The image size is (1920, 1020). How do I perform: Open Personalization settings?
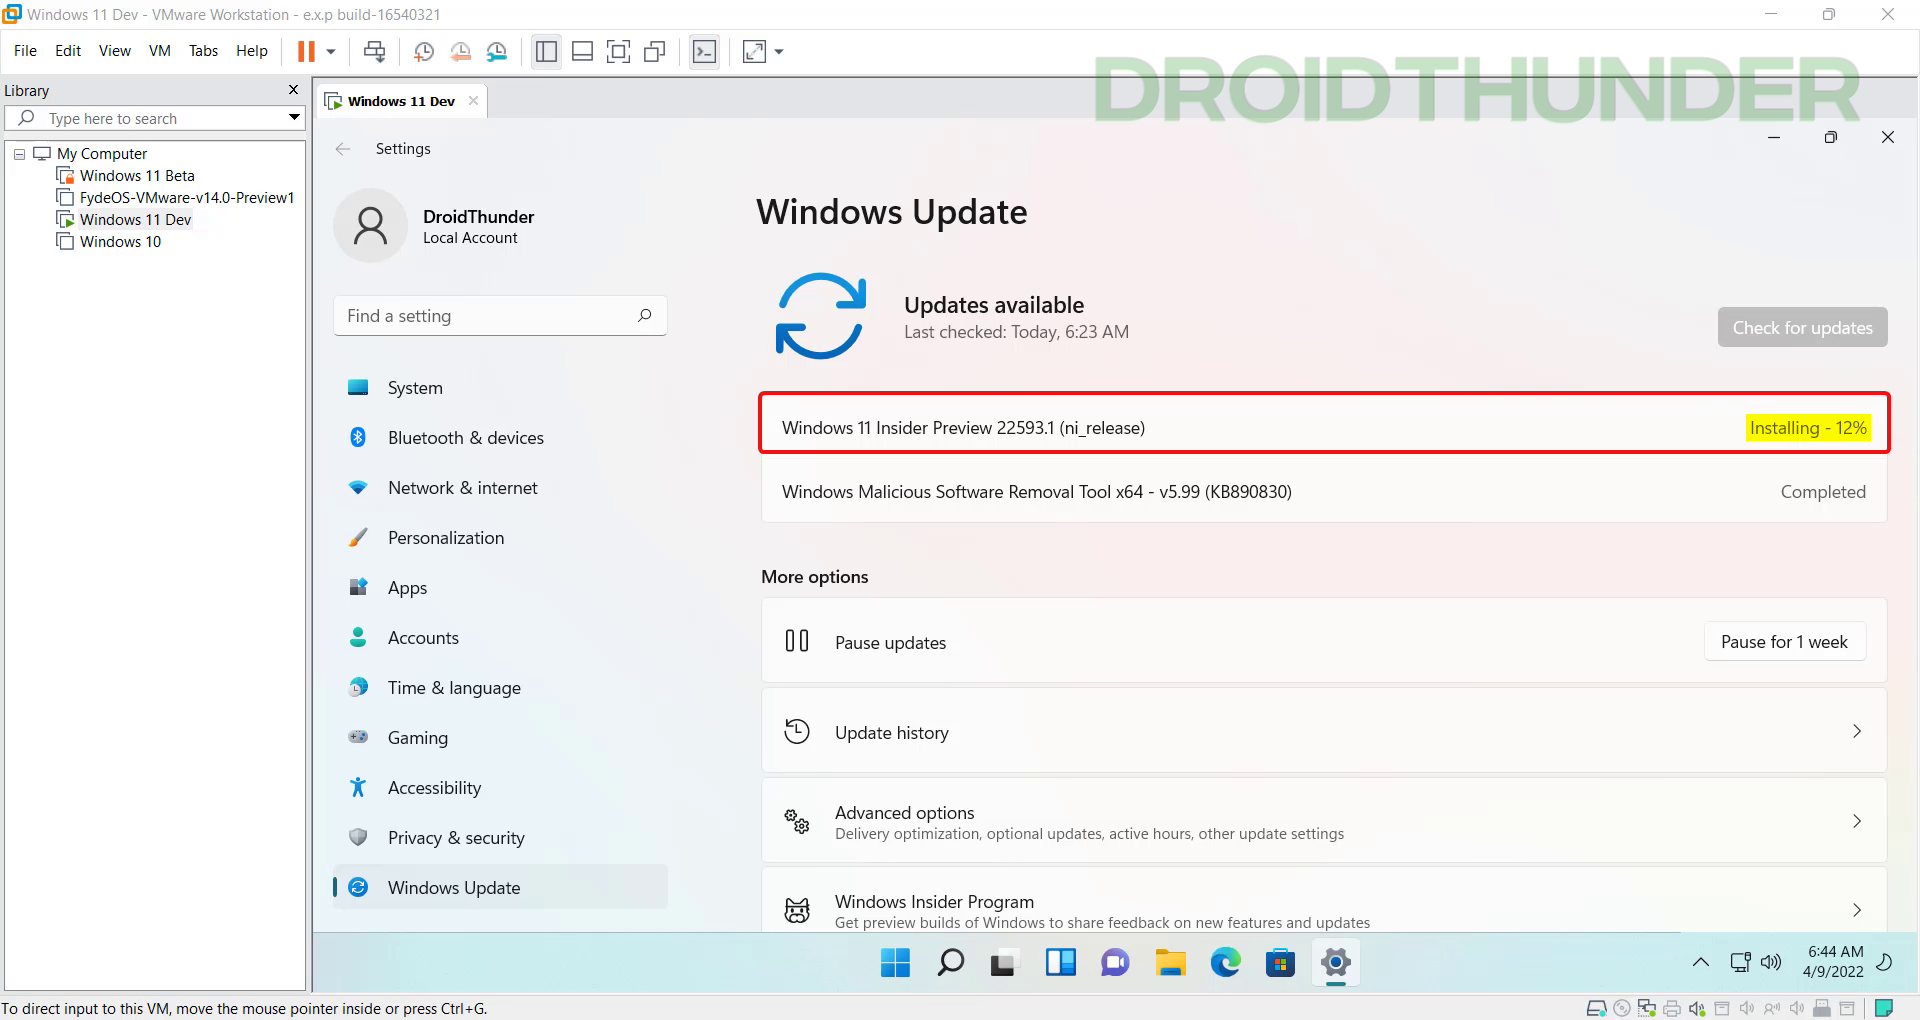click(x=500, y=538)
